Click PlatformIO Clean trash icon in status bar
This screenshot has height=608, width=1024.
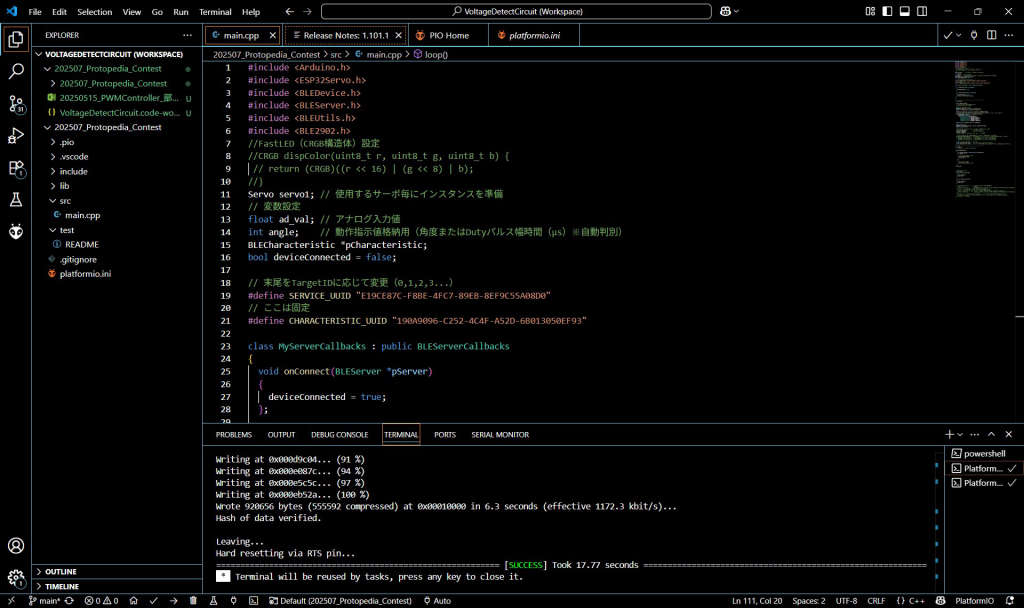193,601
